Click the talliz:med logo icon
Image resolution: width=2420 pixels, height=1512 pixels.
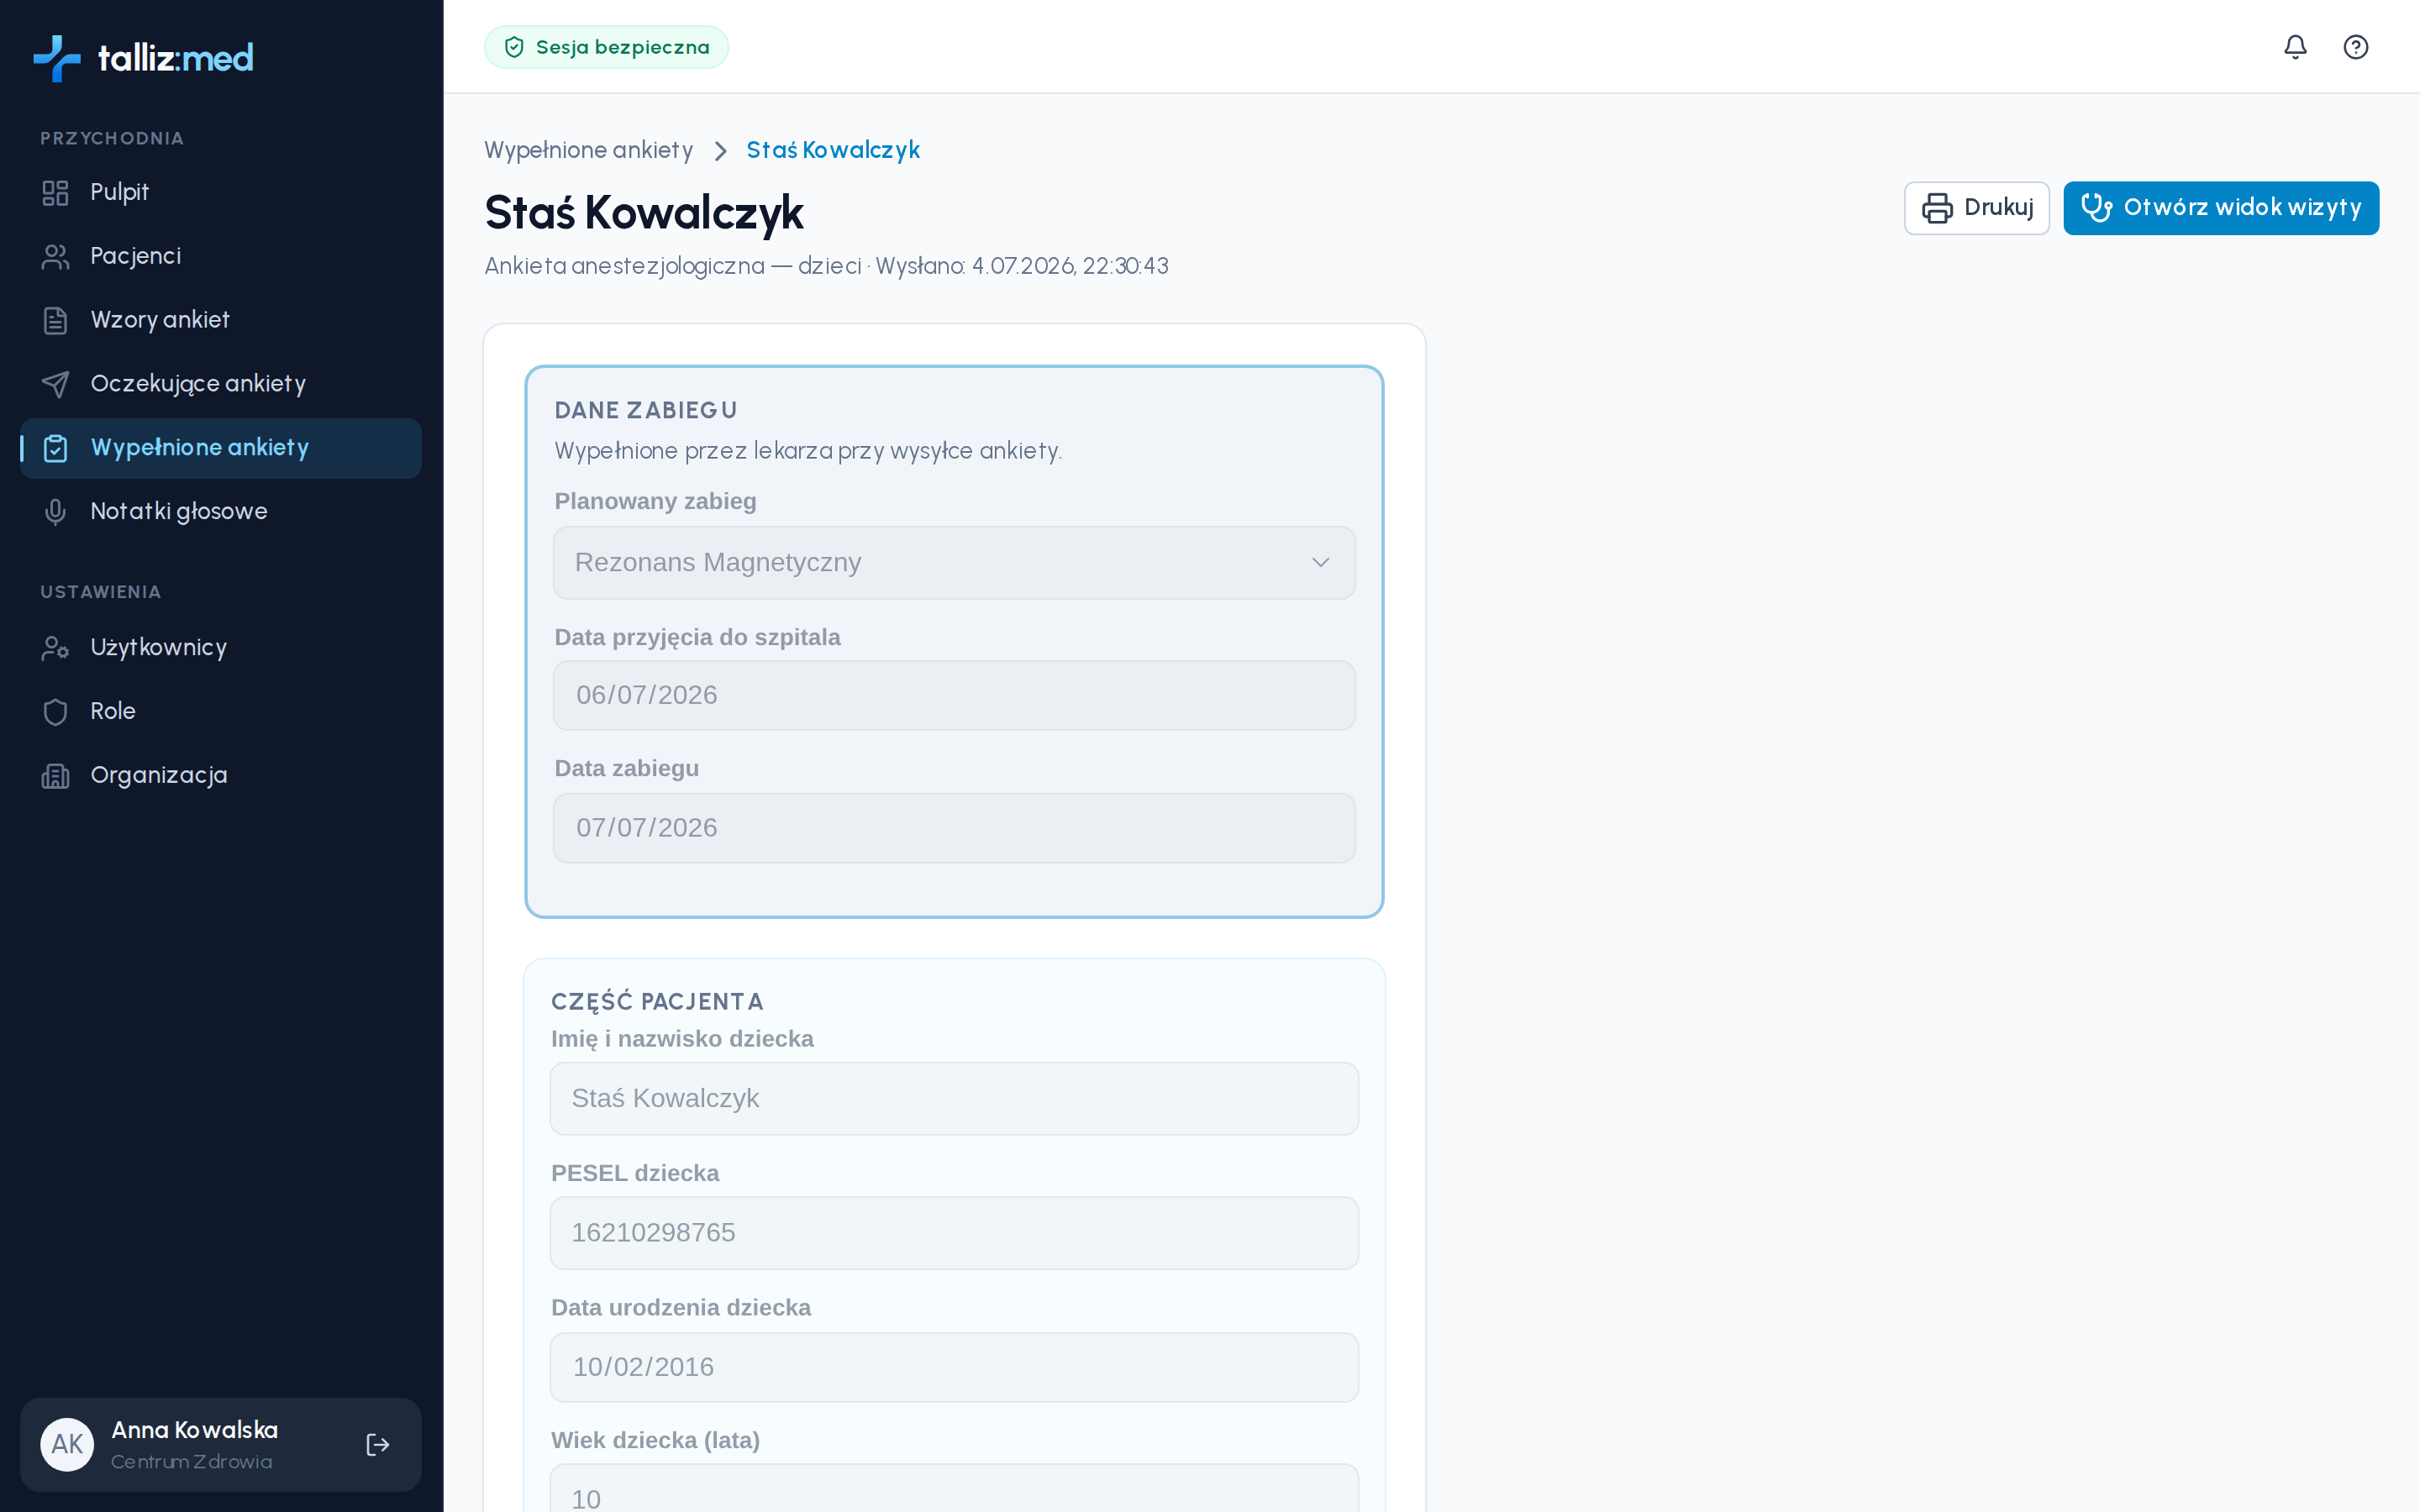point(57,58)
